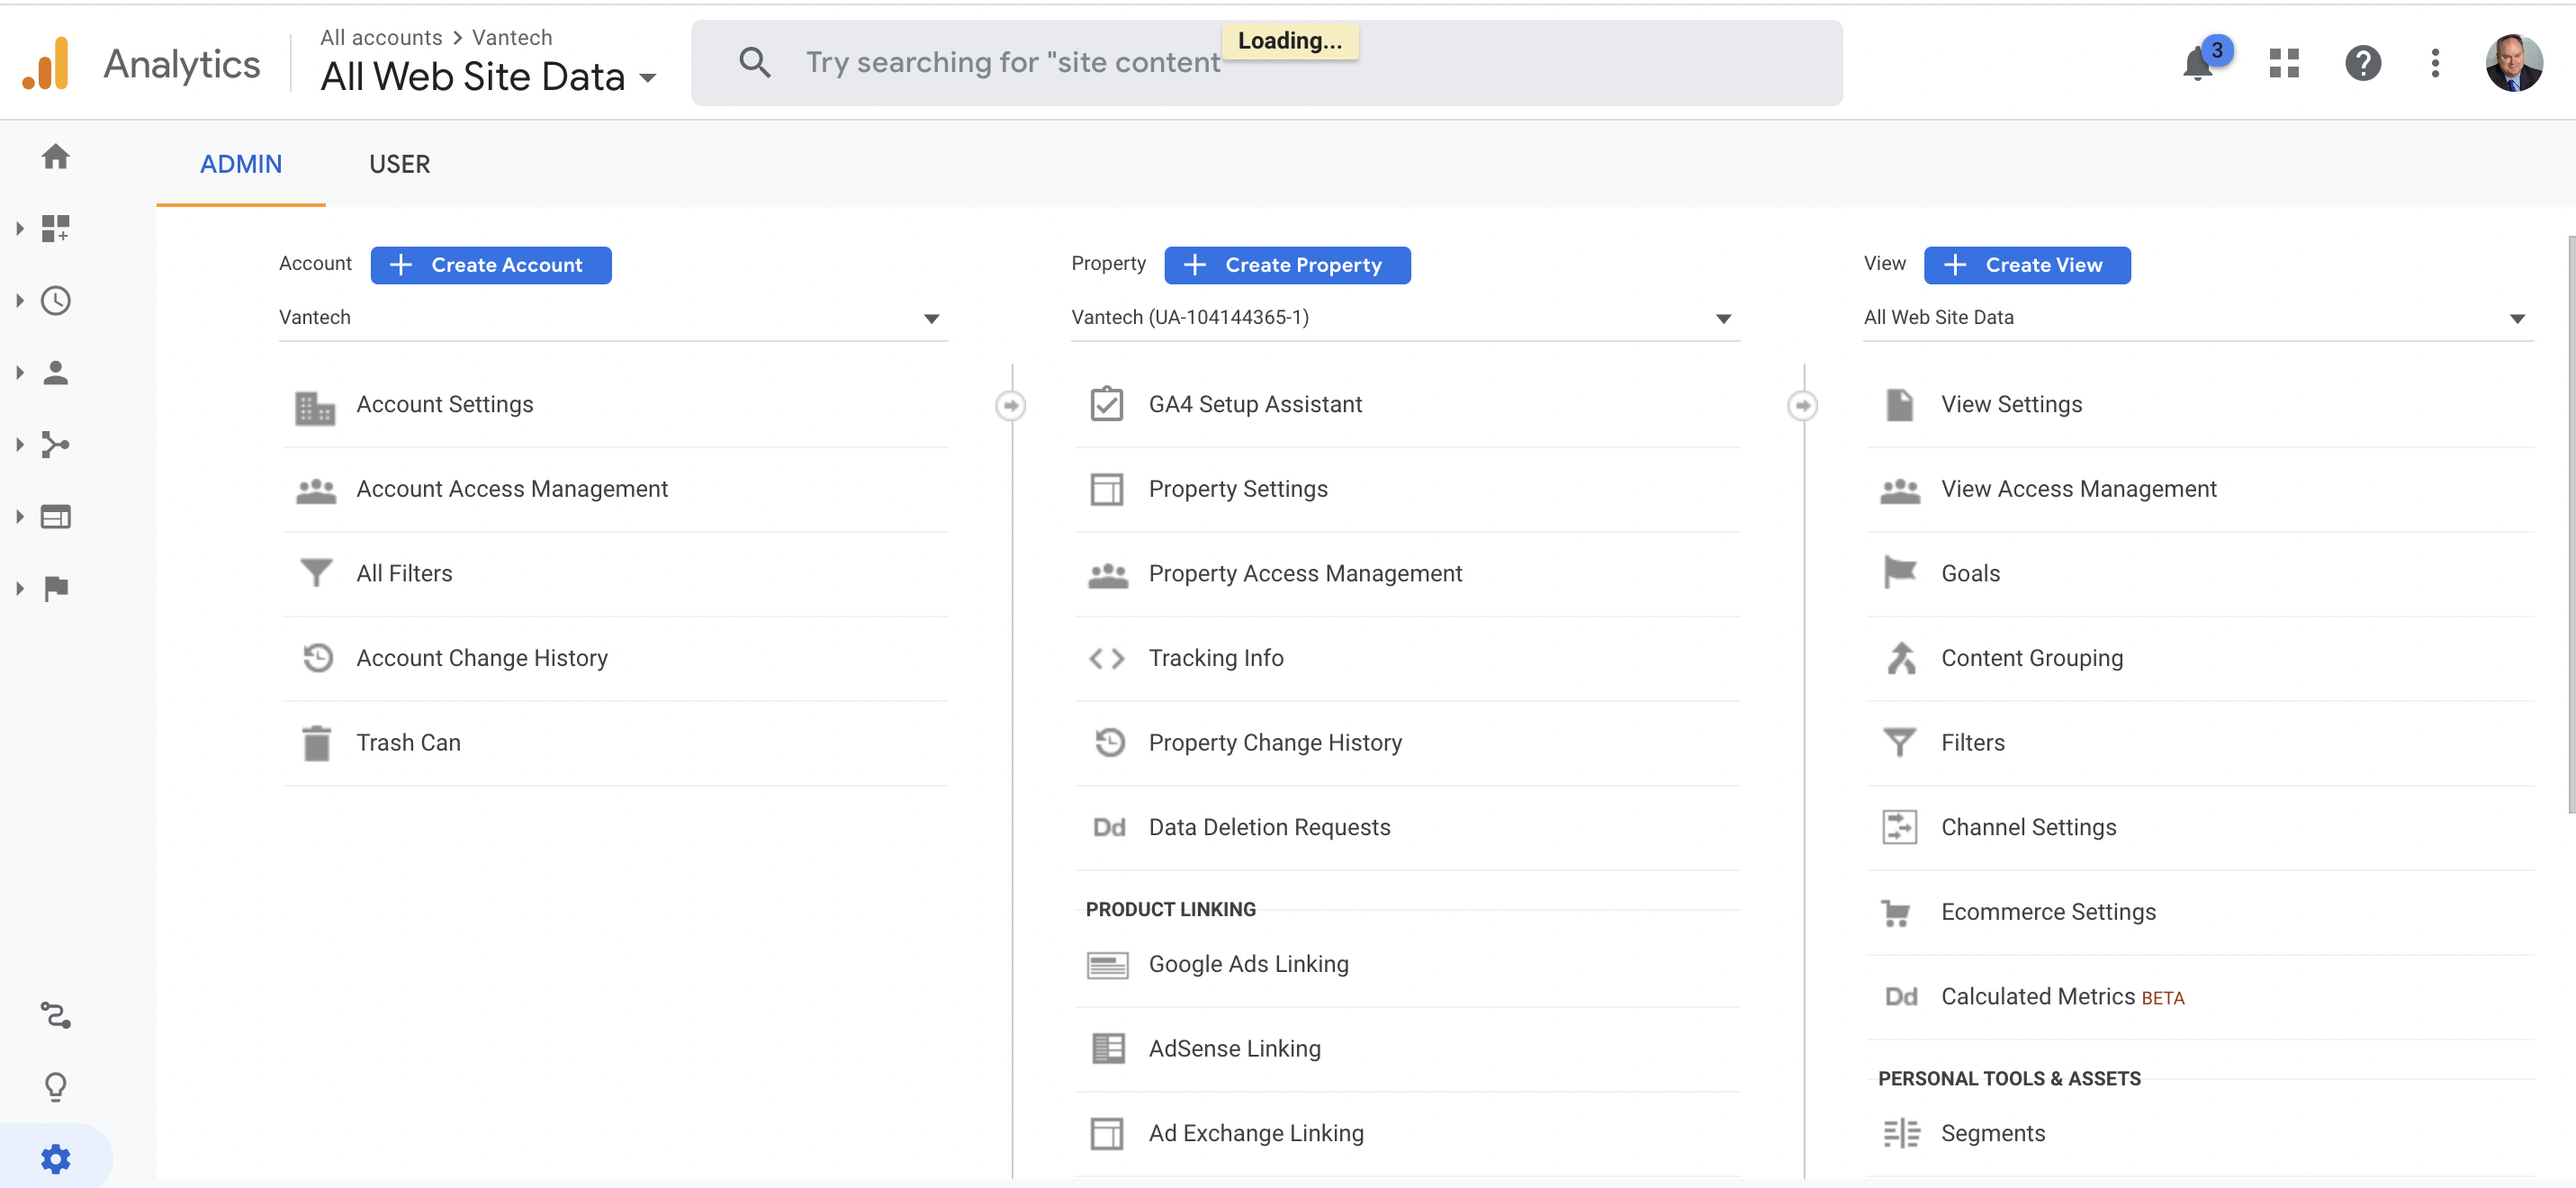
Task: Open Audience person icon in sidebar
Action: [56, 372]
